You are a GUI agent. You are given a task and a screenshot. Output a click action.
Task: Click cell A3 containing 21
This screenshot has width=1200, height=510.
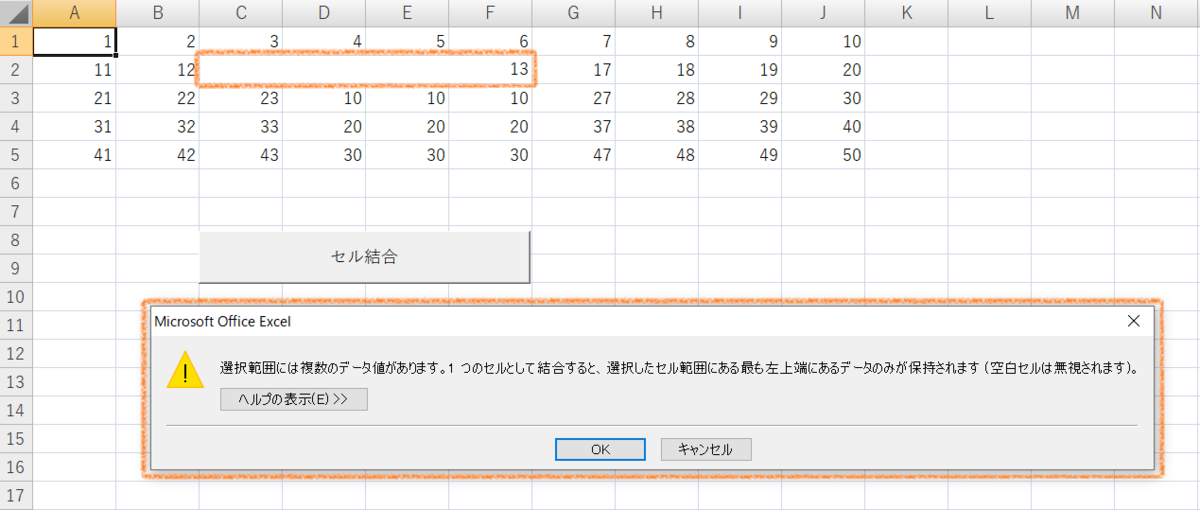coord(75,98)
